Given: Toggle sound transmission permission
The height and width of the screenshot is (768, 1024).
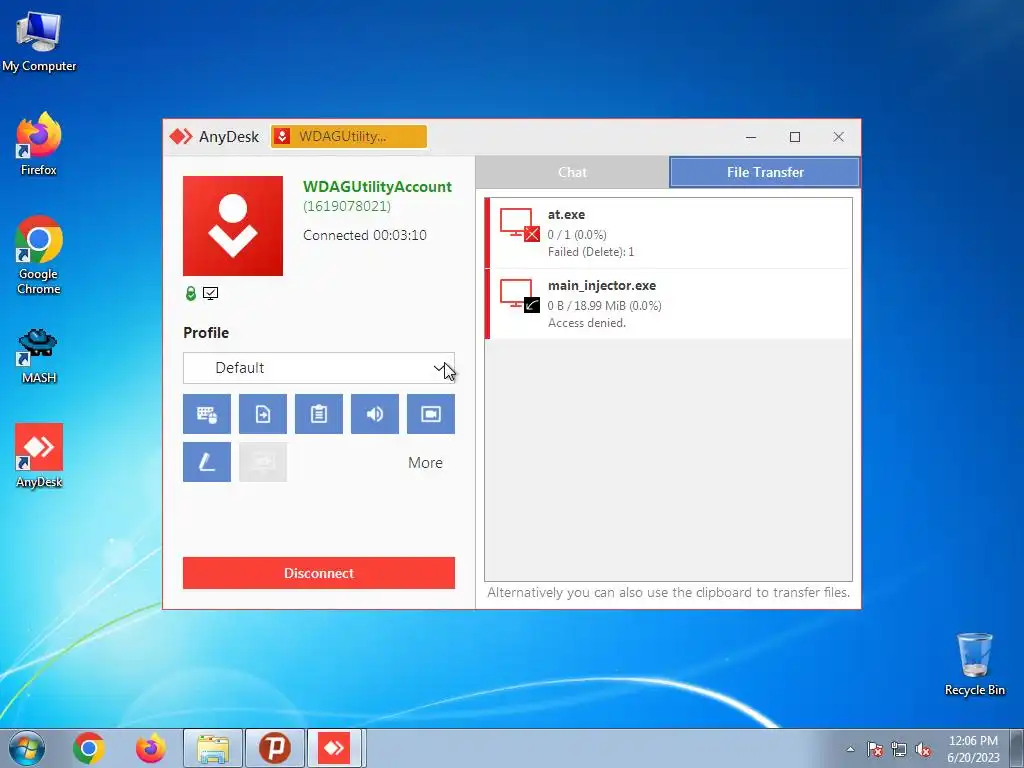Looking at the screenshot, I should 375,414.
